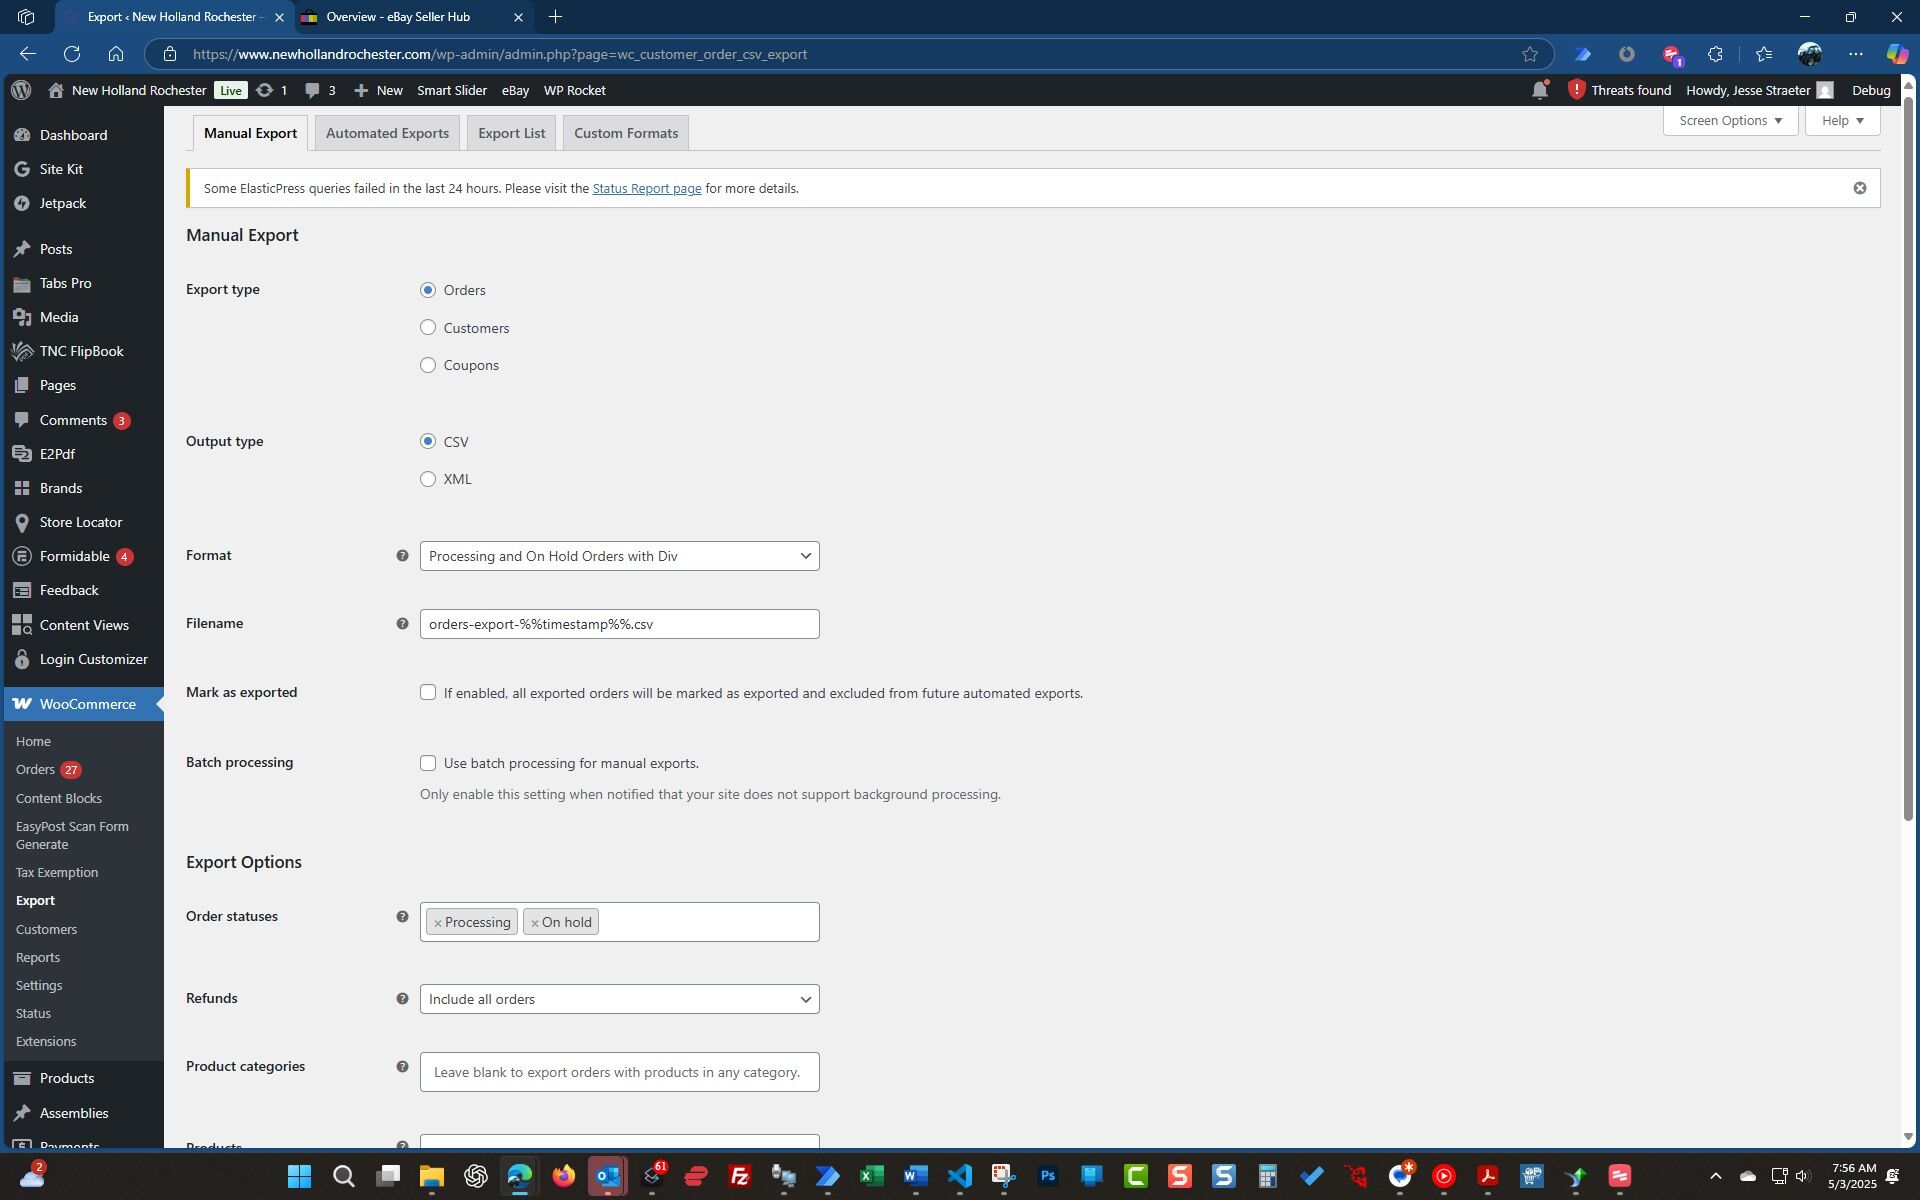This screenshot has height=1200, width=1920.
Task: Click the Threats found shield icon
Action: coord(1576,90)
